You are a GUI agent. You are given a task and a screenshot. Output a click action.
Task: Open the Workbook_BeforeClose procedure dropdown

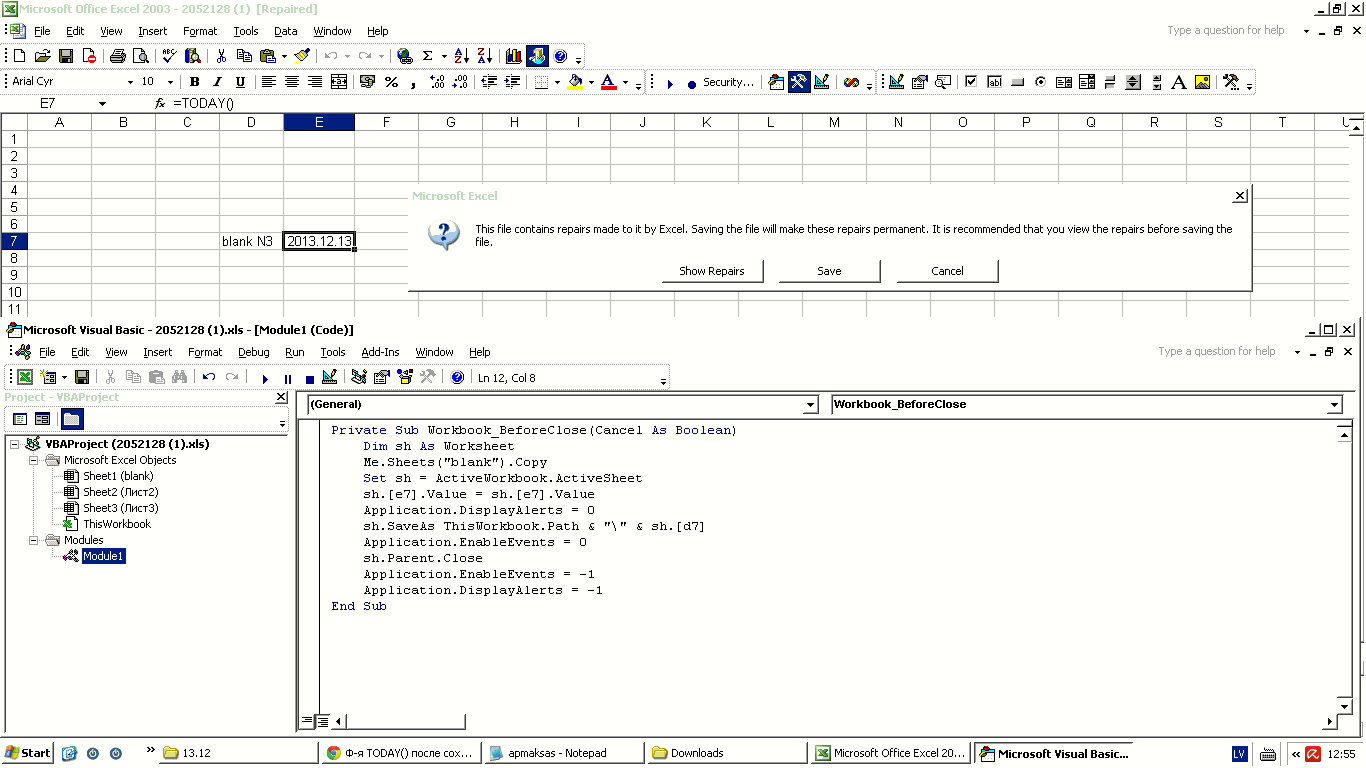[1334, 405]
